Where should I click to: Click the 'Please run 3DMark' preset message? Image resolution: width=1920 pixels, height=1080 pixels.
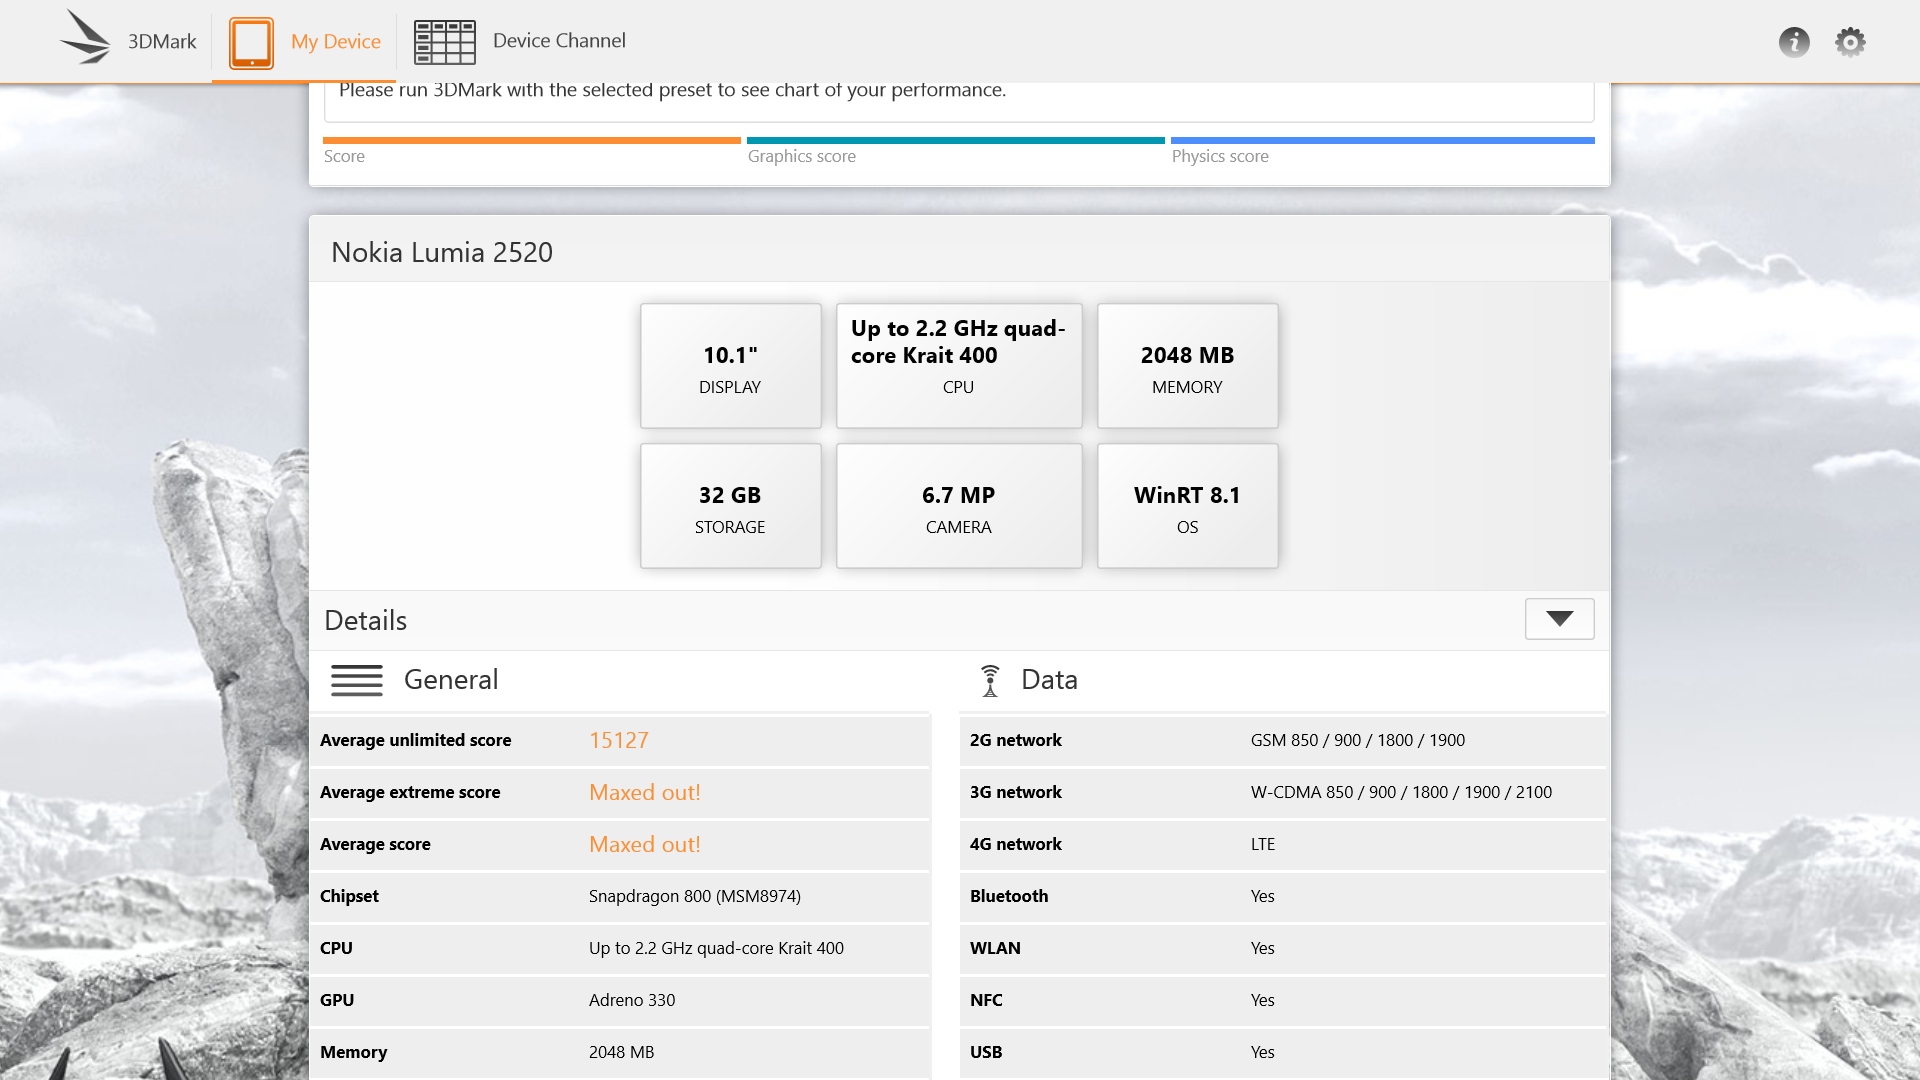coord(672,90)
